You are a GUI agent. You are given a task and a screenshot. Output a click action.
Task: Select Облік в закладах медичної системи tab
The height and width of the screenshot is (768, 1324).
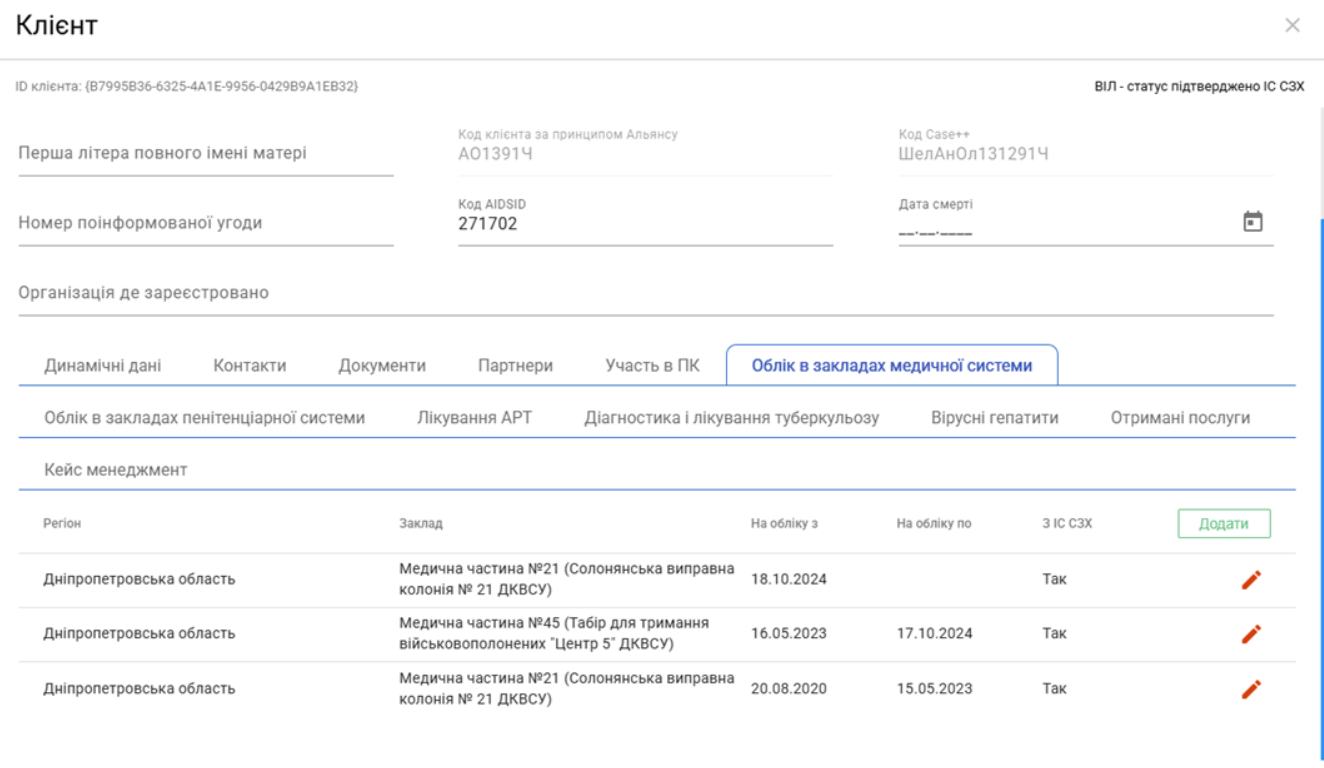click(892, 365)
